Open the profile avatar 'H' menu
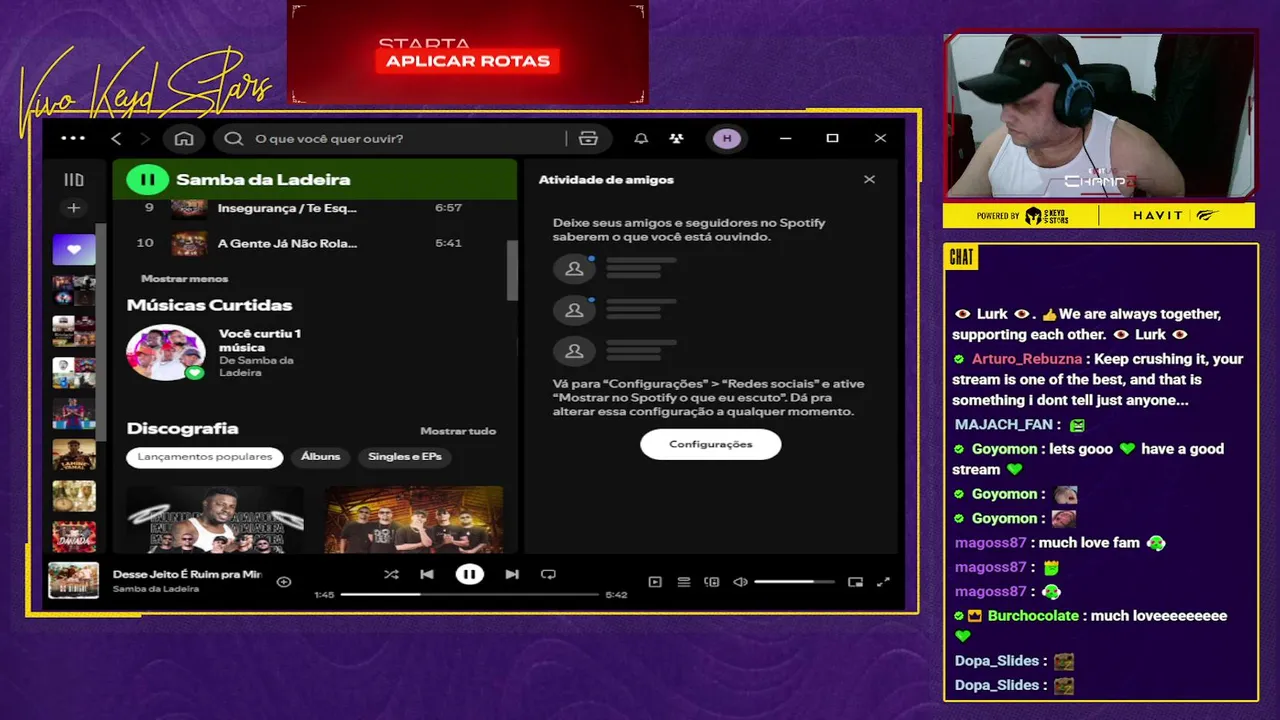 (x=727, y=138)
